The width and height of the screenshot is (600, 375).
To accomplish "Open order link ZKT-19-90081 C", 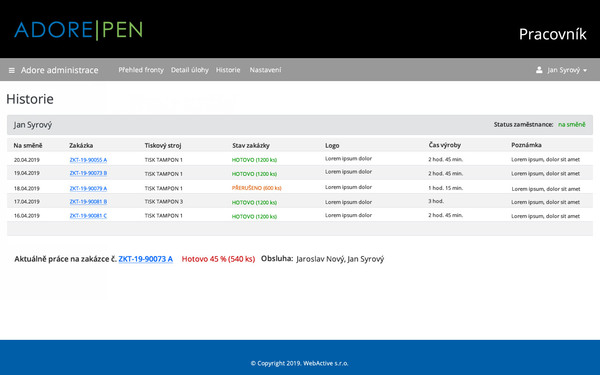I will (88, 216).
